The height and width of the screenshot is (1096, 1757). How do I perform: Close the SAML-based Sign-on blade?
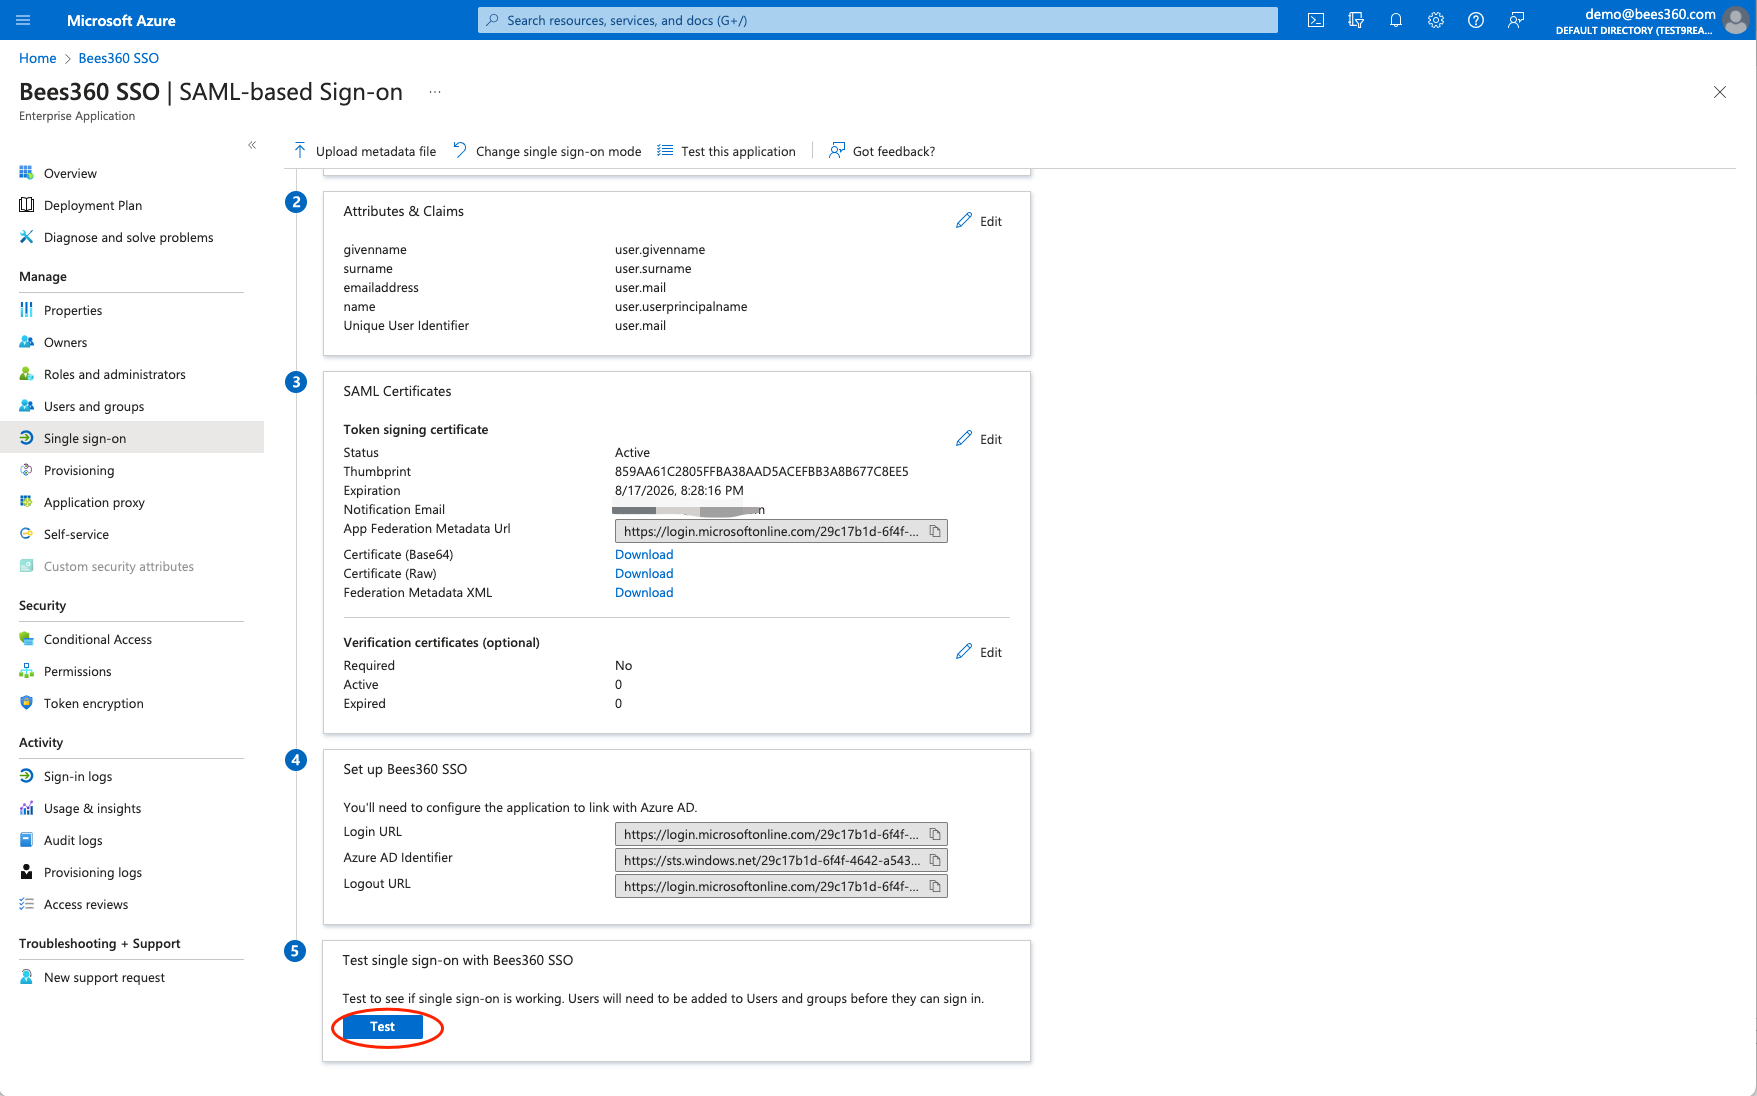coord(1720,92)
